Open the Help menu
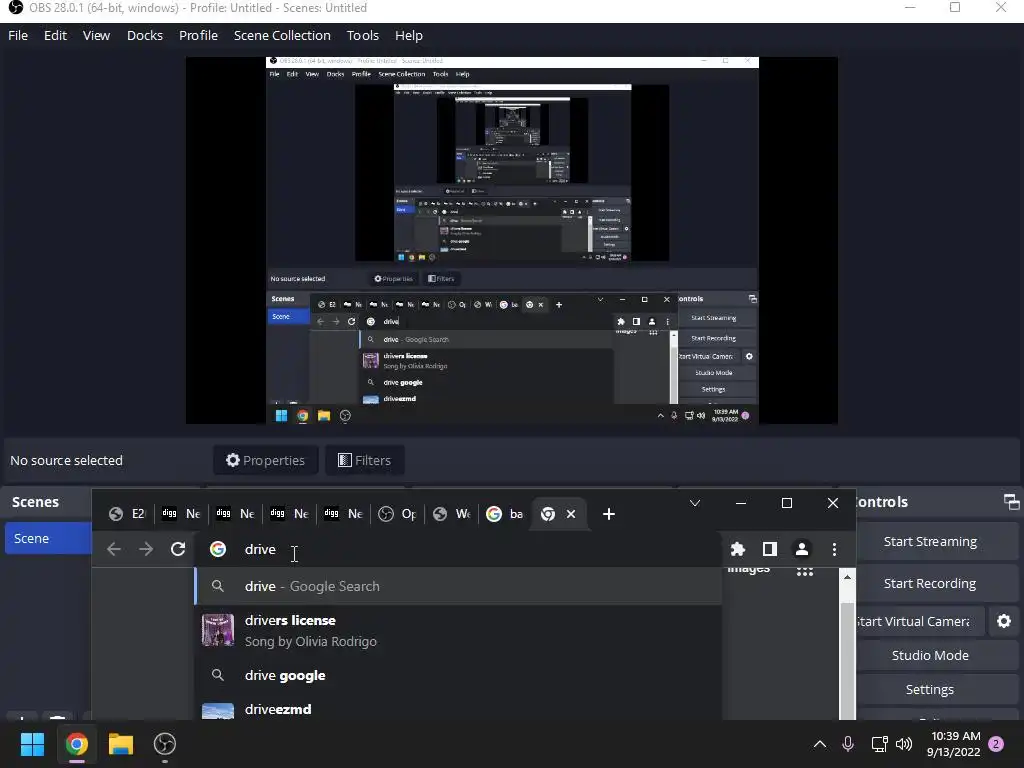The height and width of the screenshot is (768, 1024). coord(408,35)
